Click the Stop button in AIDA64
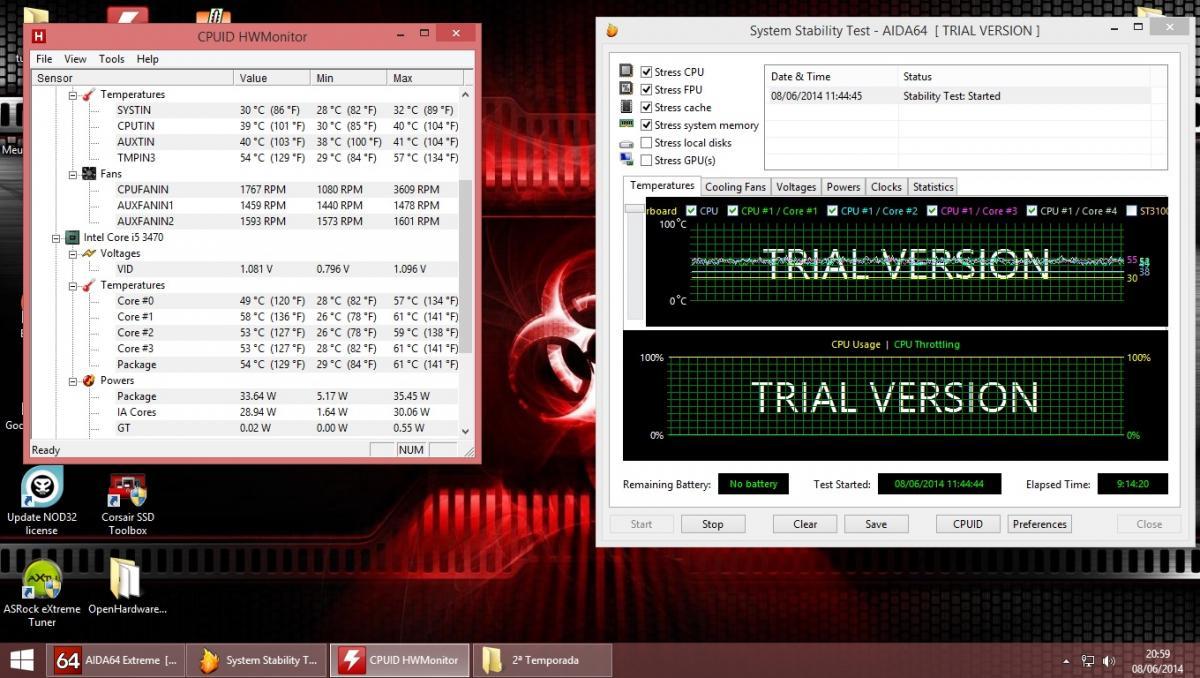The image size is (1200, 678). pos(713,524)
